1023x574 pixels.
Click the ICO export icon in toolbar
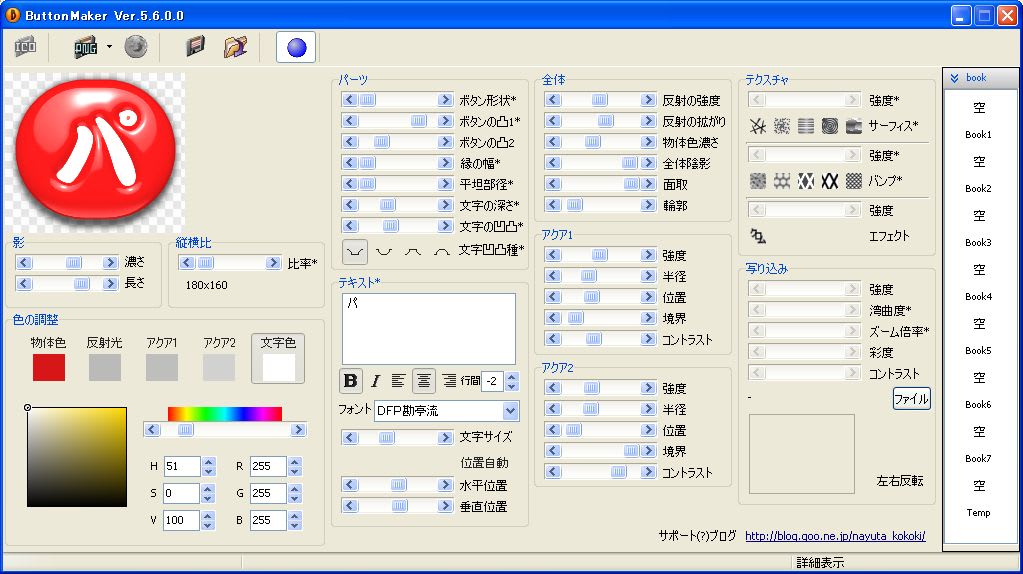pyautogui.click(x=25, y=47)
